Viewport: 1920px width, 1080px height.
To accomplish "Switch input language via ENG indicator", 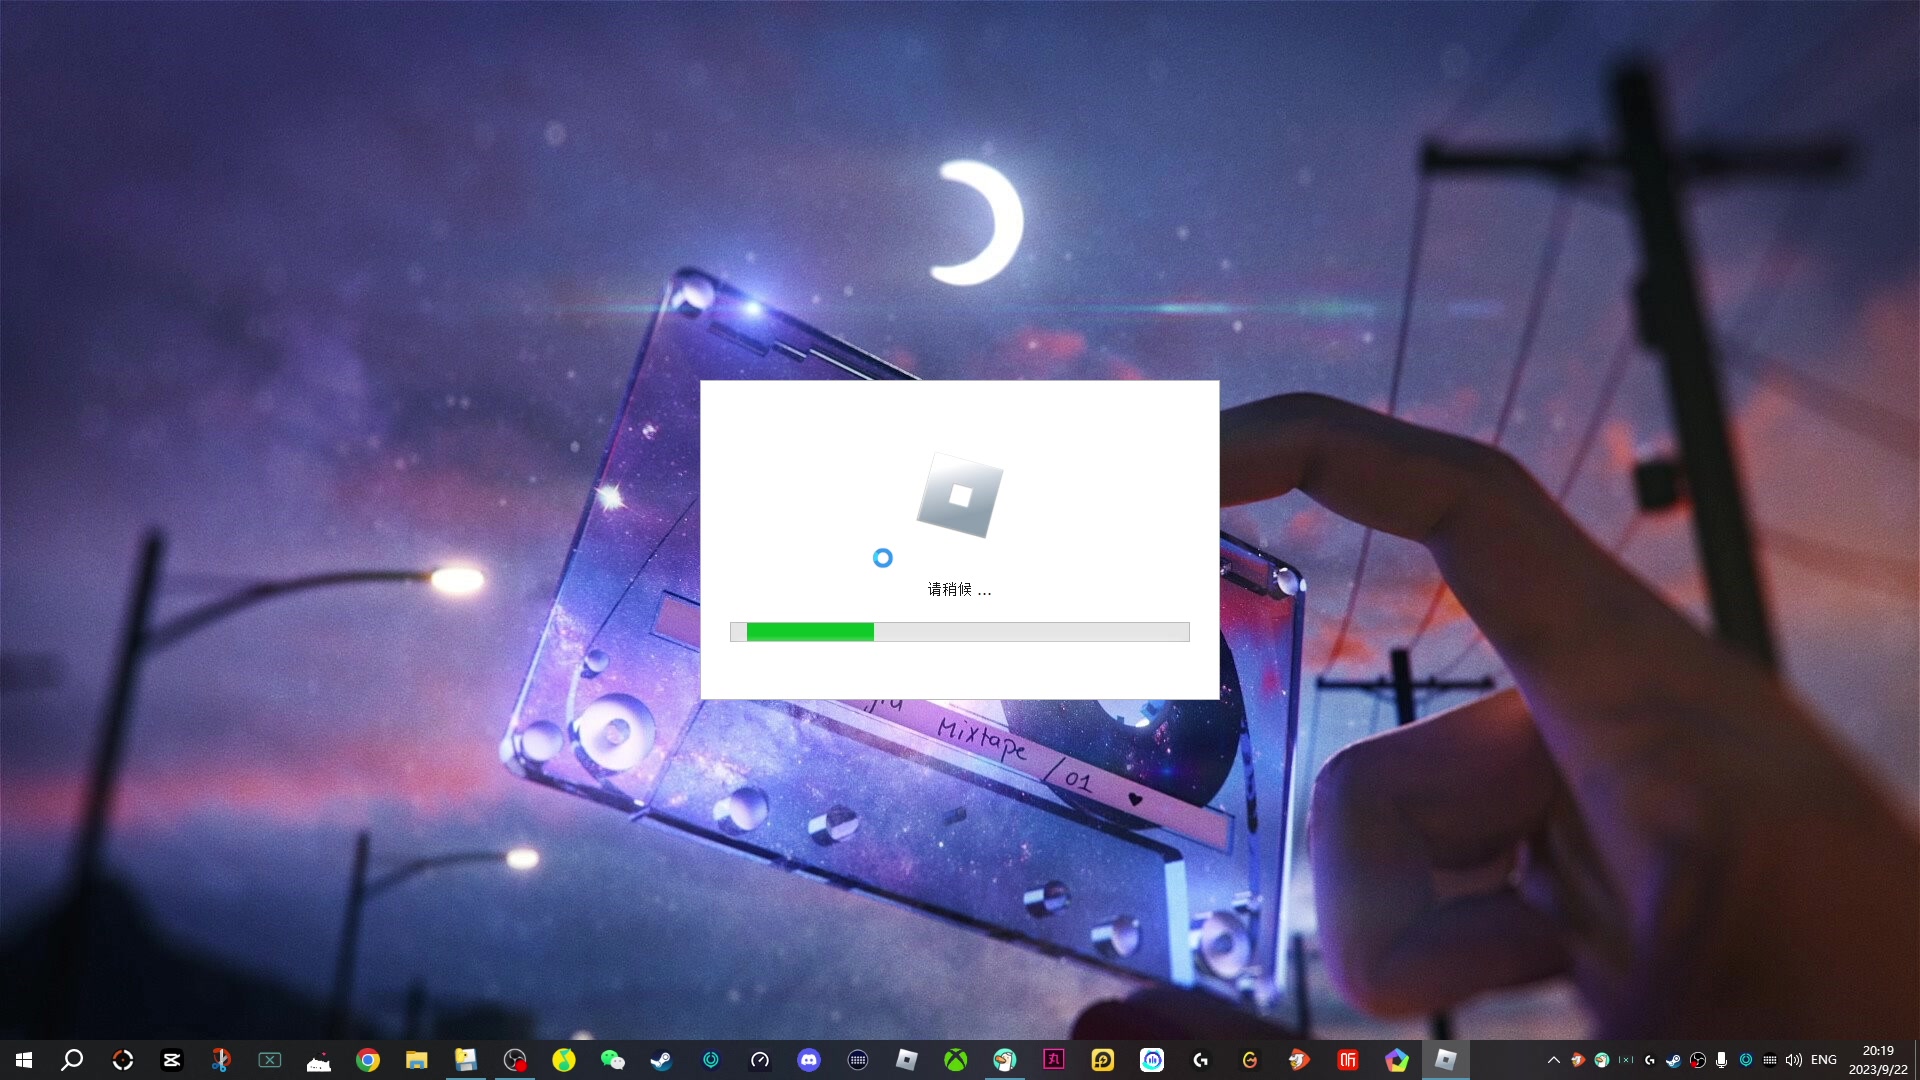I will tap(1824, 1060).
